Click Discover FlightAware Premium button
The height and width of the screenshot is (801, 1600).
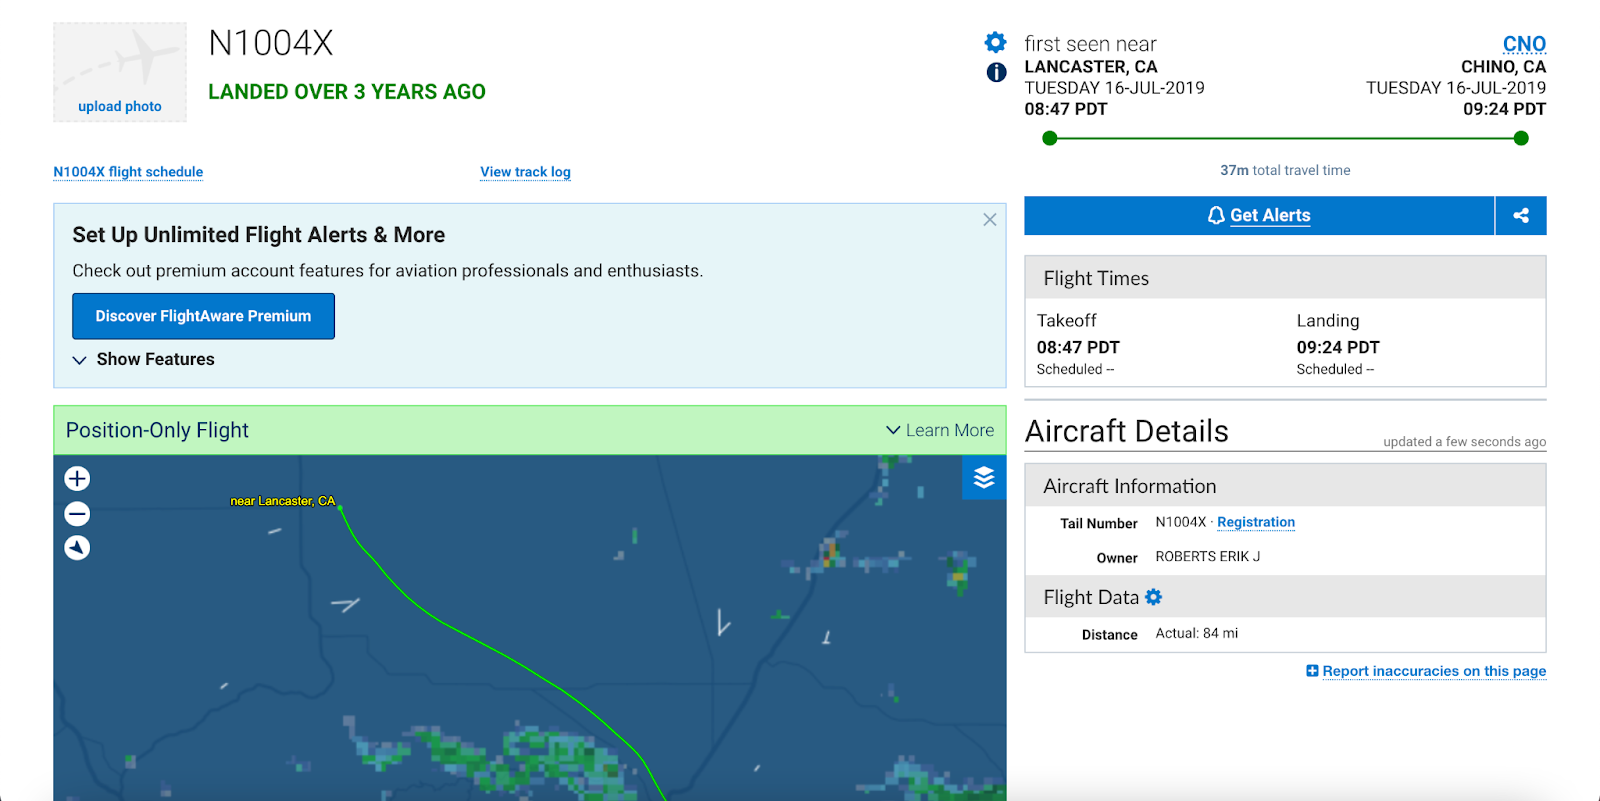(203, 316)
